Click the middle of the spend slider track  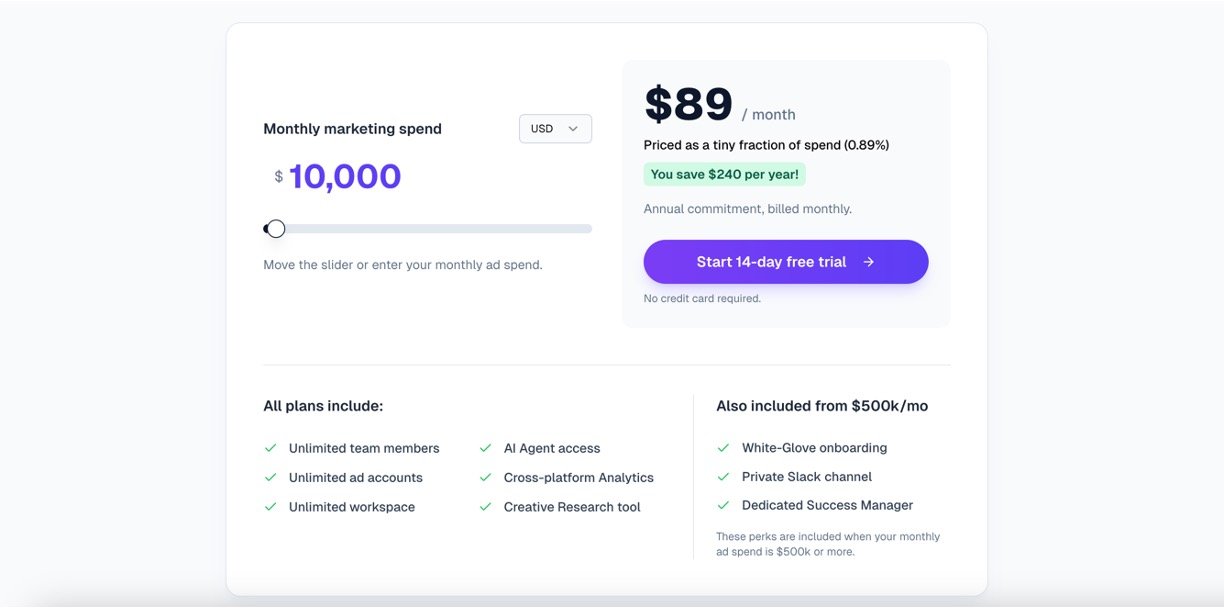[428, 229]
